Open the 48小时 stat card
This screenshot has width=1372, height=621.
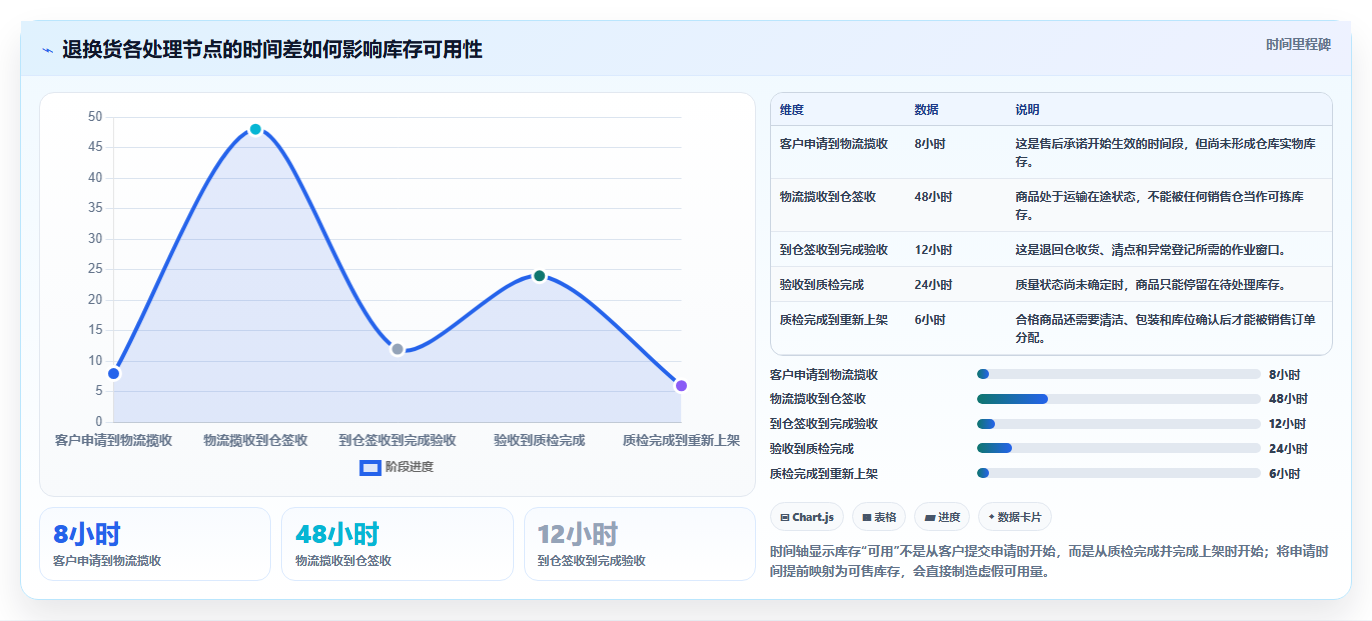(397, 544)
